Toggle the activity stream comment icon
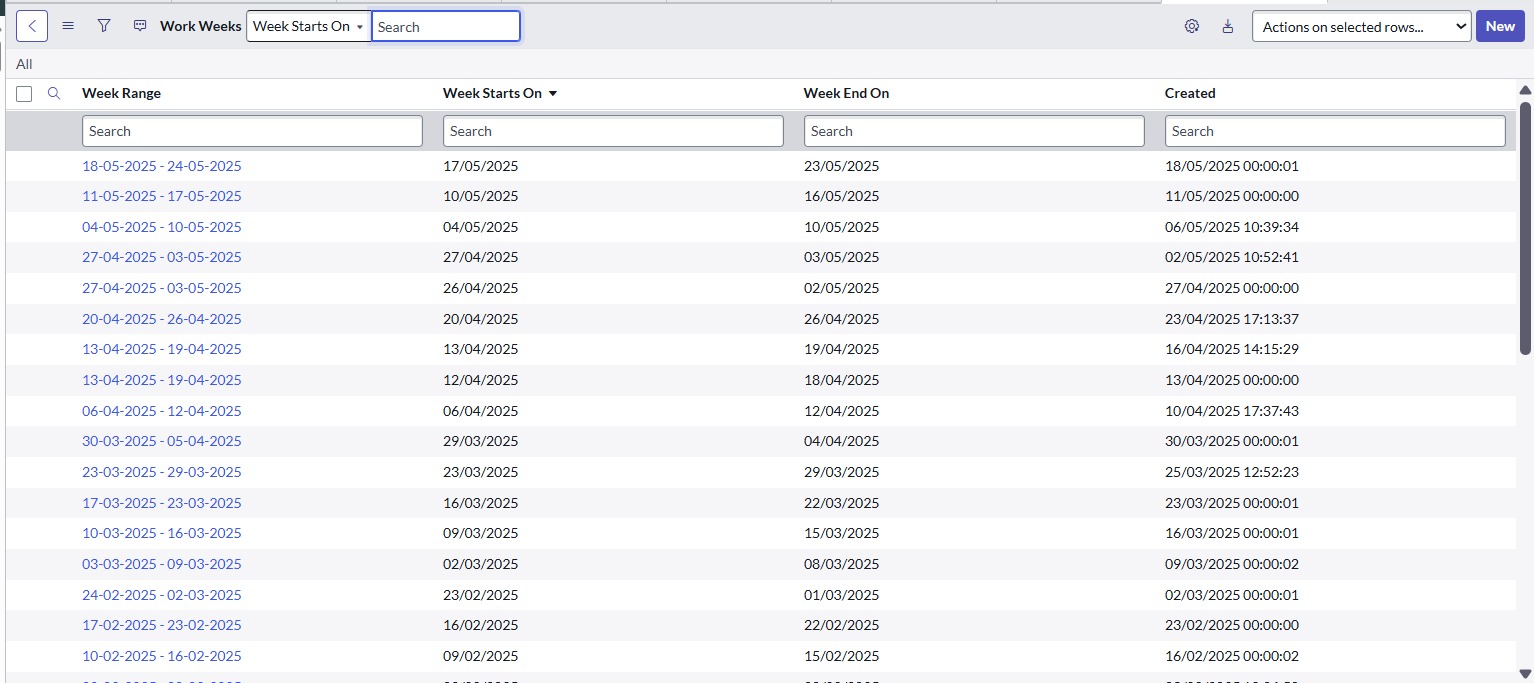 pos(140,26)
